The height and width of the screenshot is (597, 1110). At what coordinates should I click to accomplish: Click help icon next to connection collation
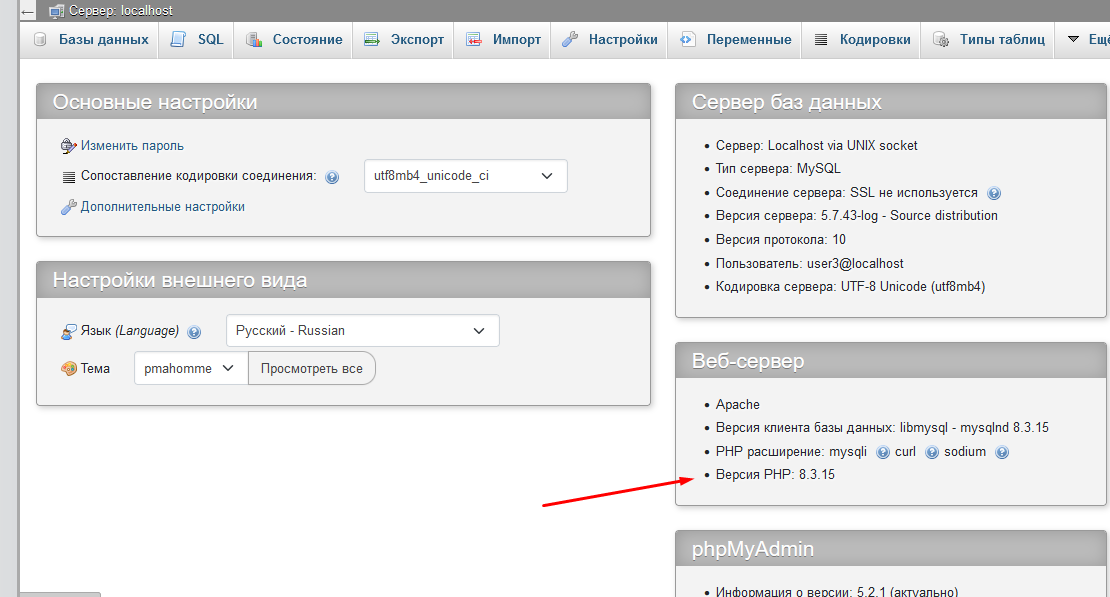click(332, 177)
